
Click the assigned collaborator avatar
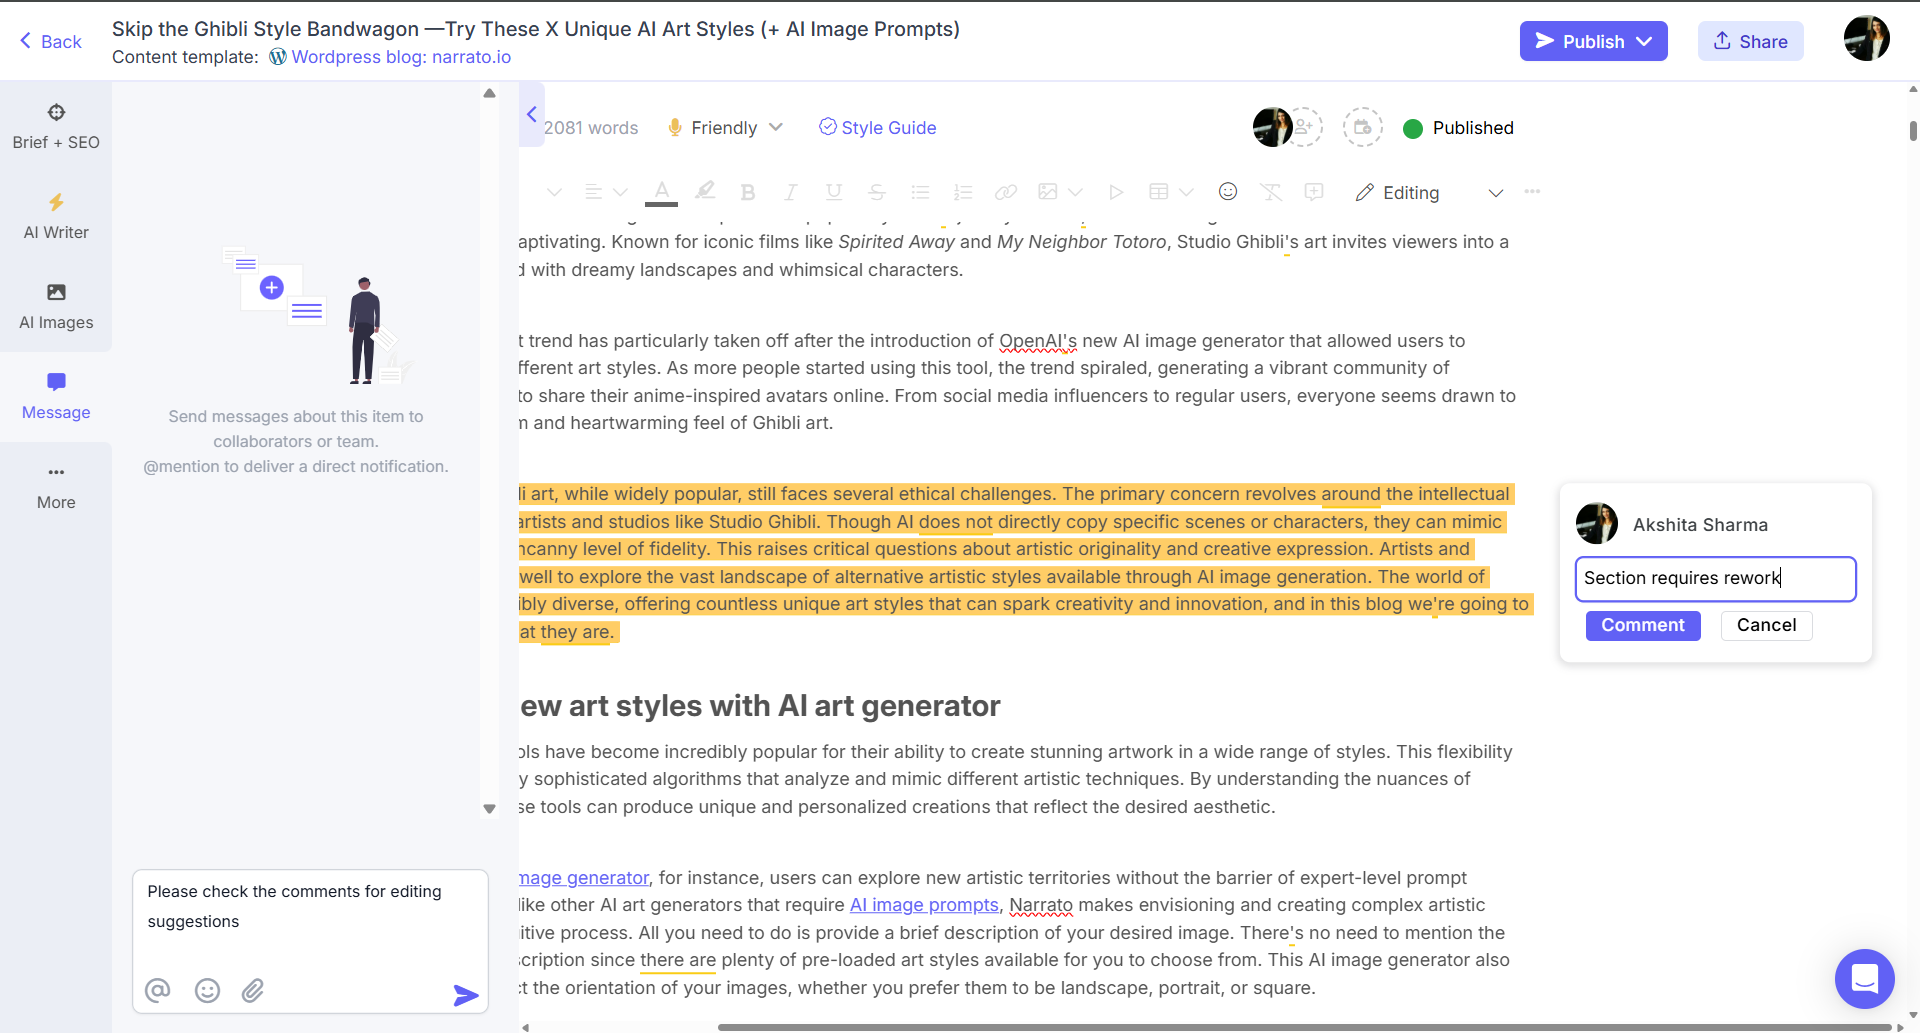click(1272, 127)
